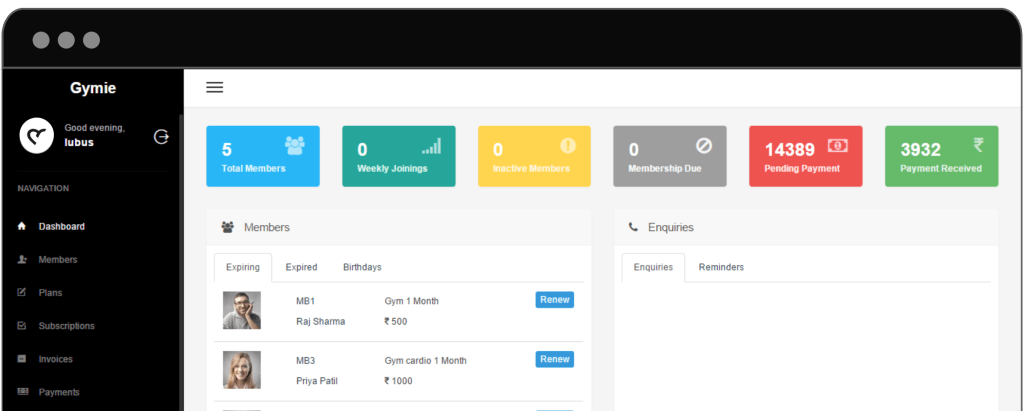The image size is (1023, 411).
Task: Click Raj Sharma's photo thumbnail
Action: [241, 311]
